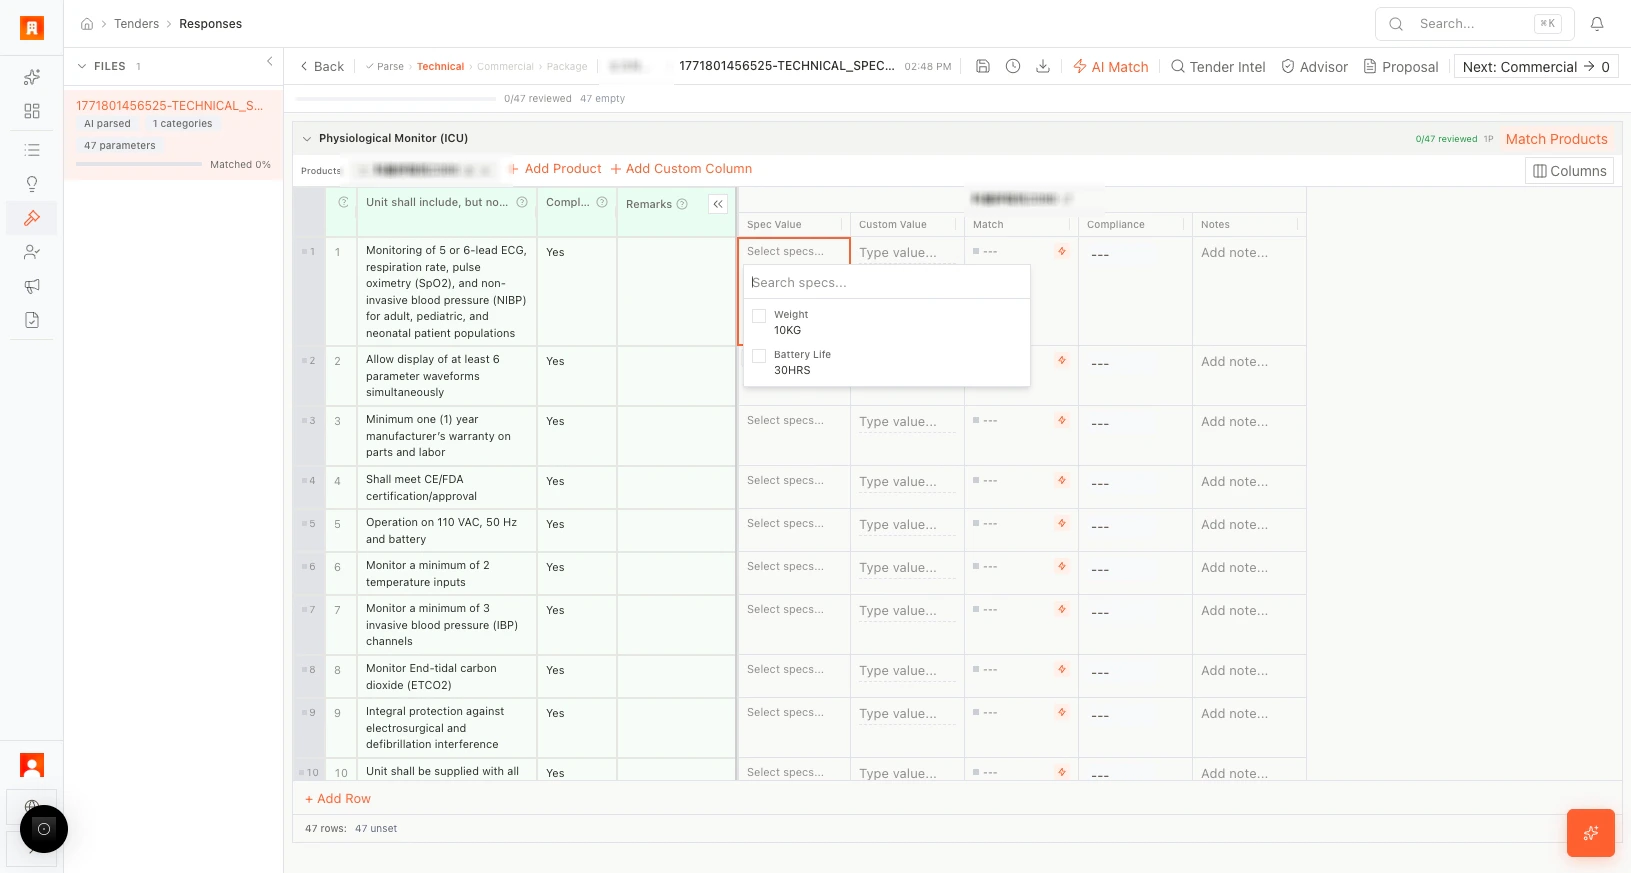Select the gavel tenders icon in sidebar

pyautogui.click(x=32, y=218)
